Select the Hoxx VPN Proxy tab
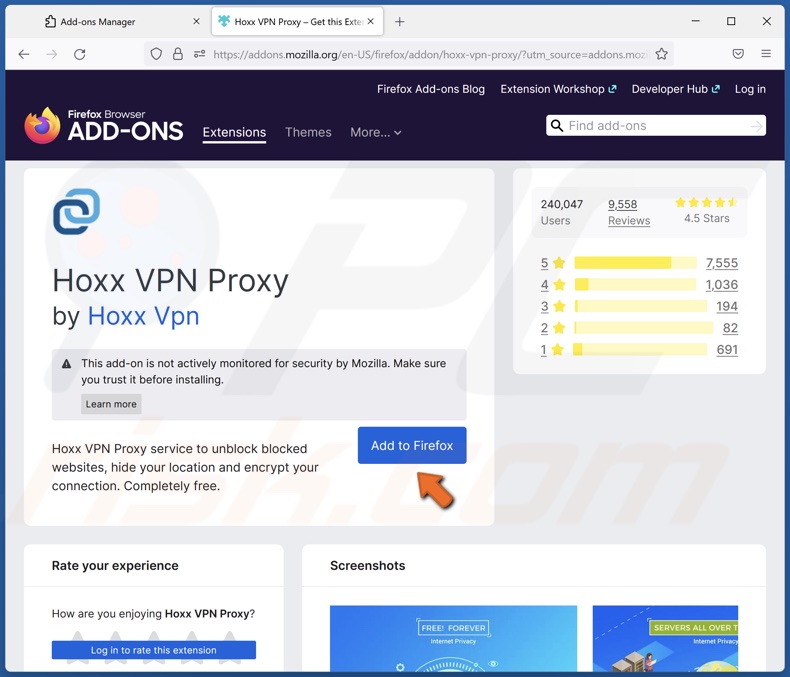The image size is (790, 677). point(297,22)
